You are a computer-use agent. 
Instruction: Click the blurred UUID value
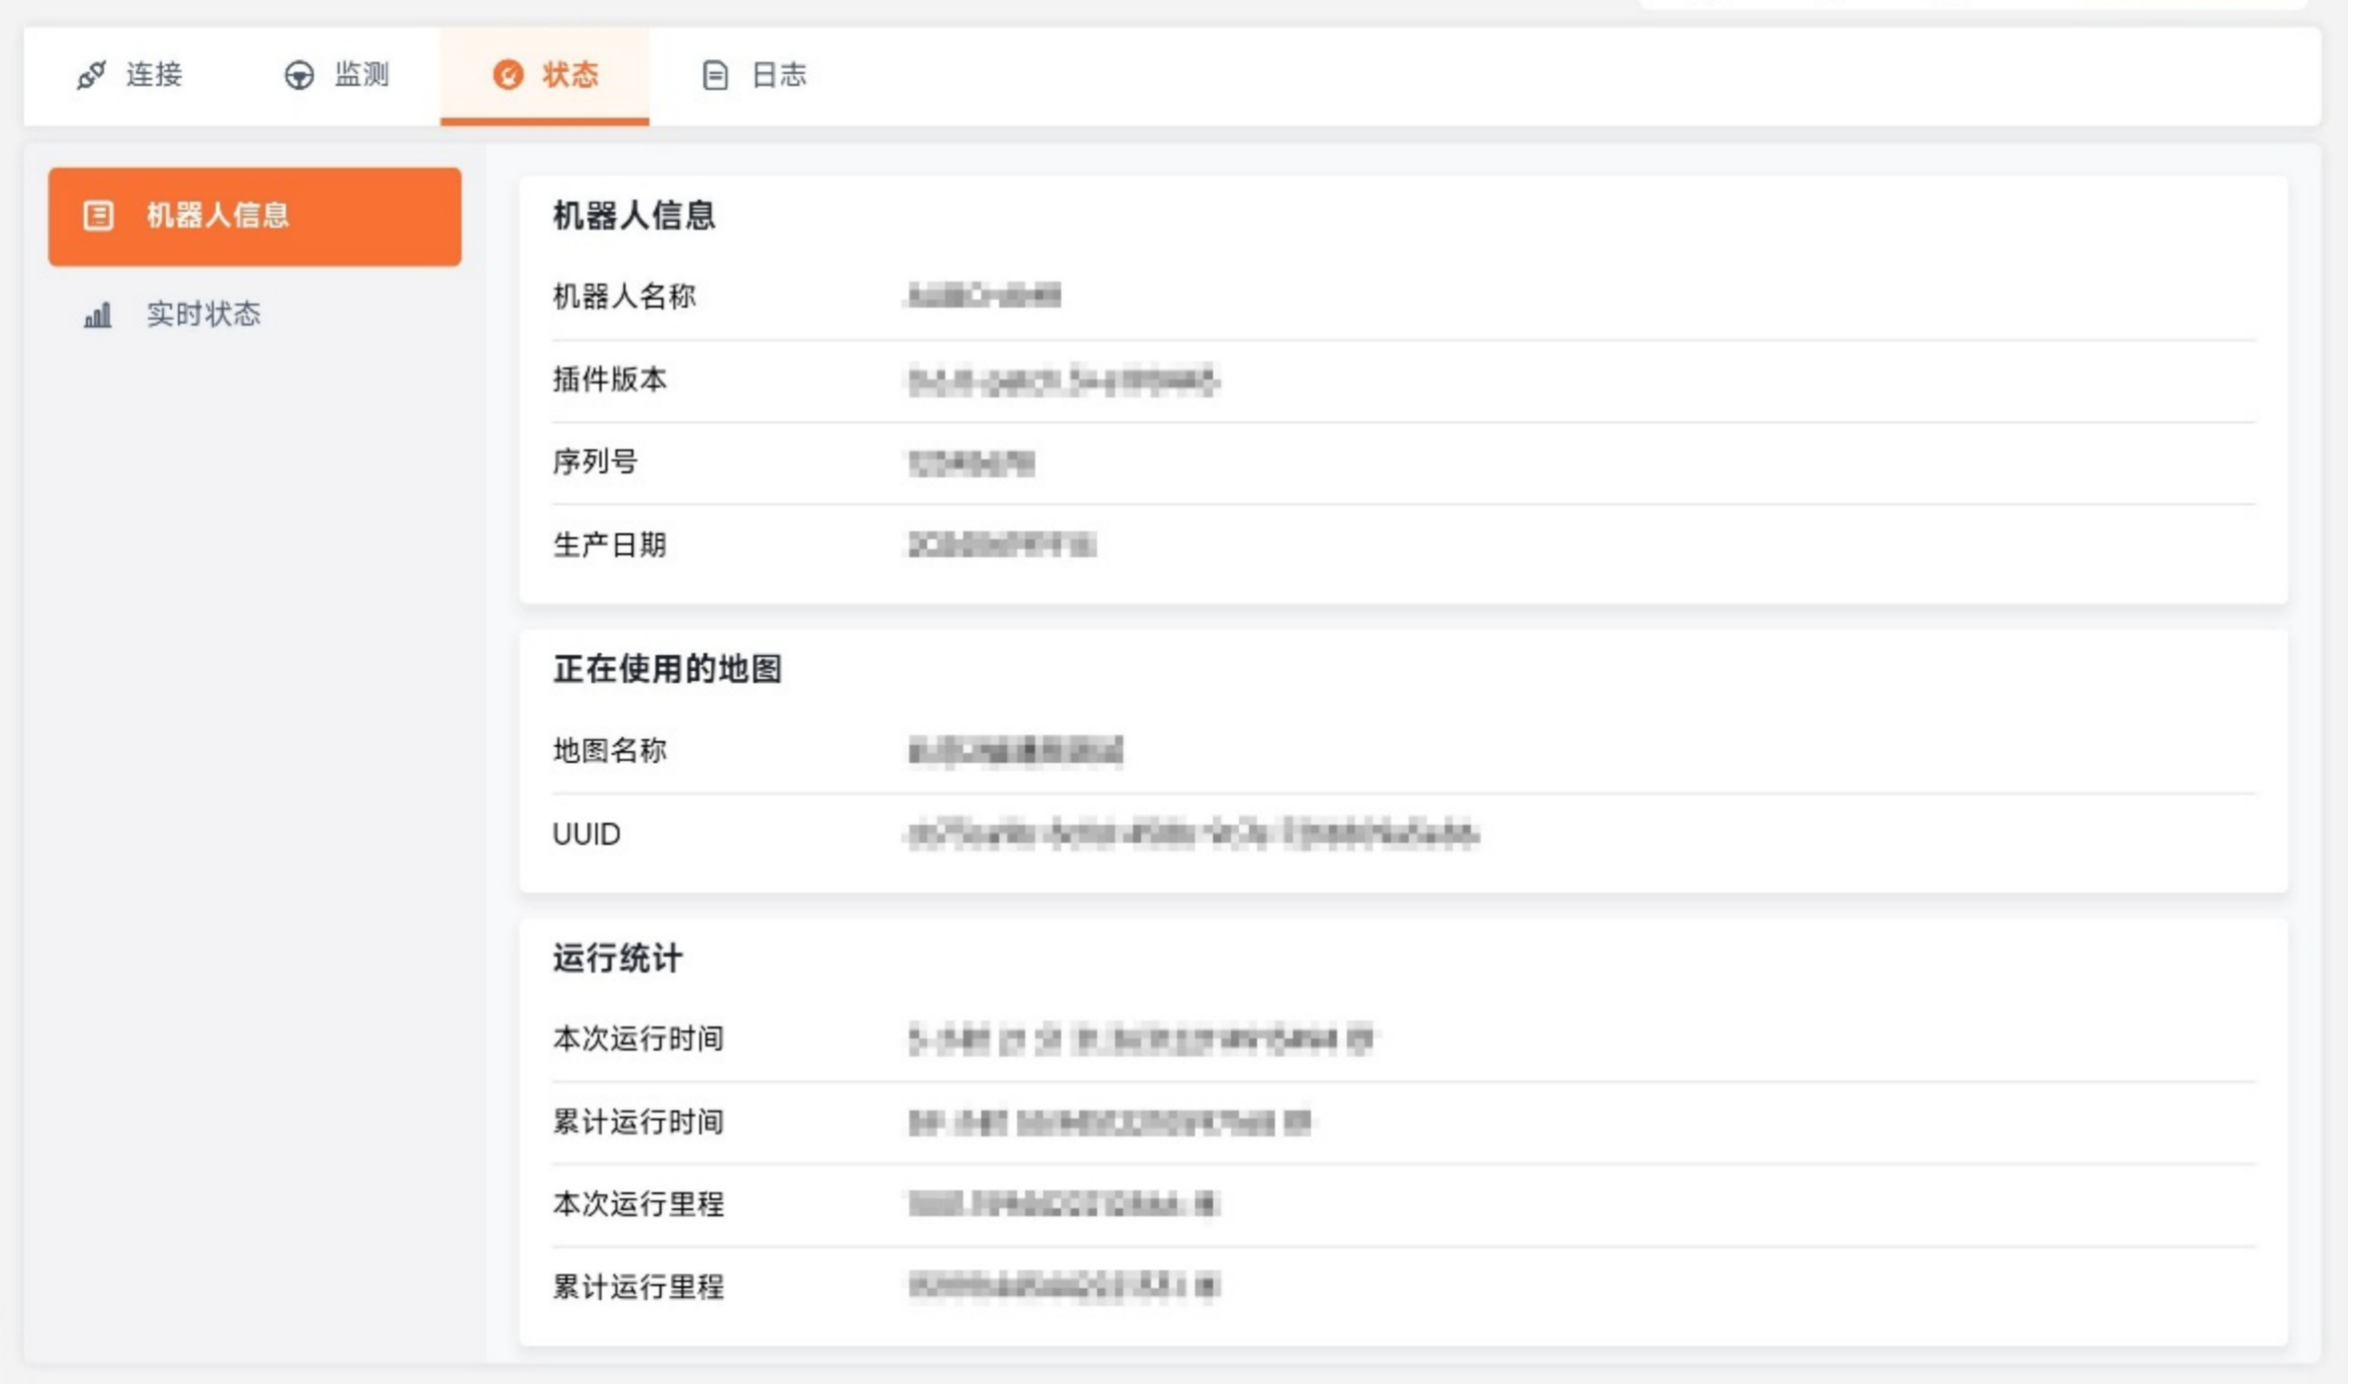point(1192,834)
